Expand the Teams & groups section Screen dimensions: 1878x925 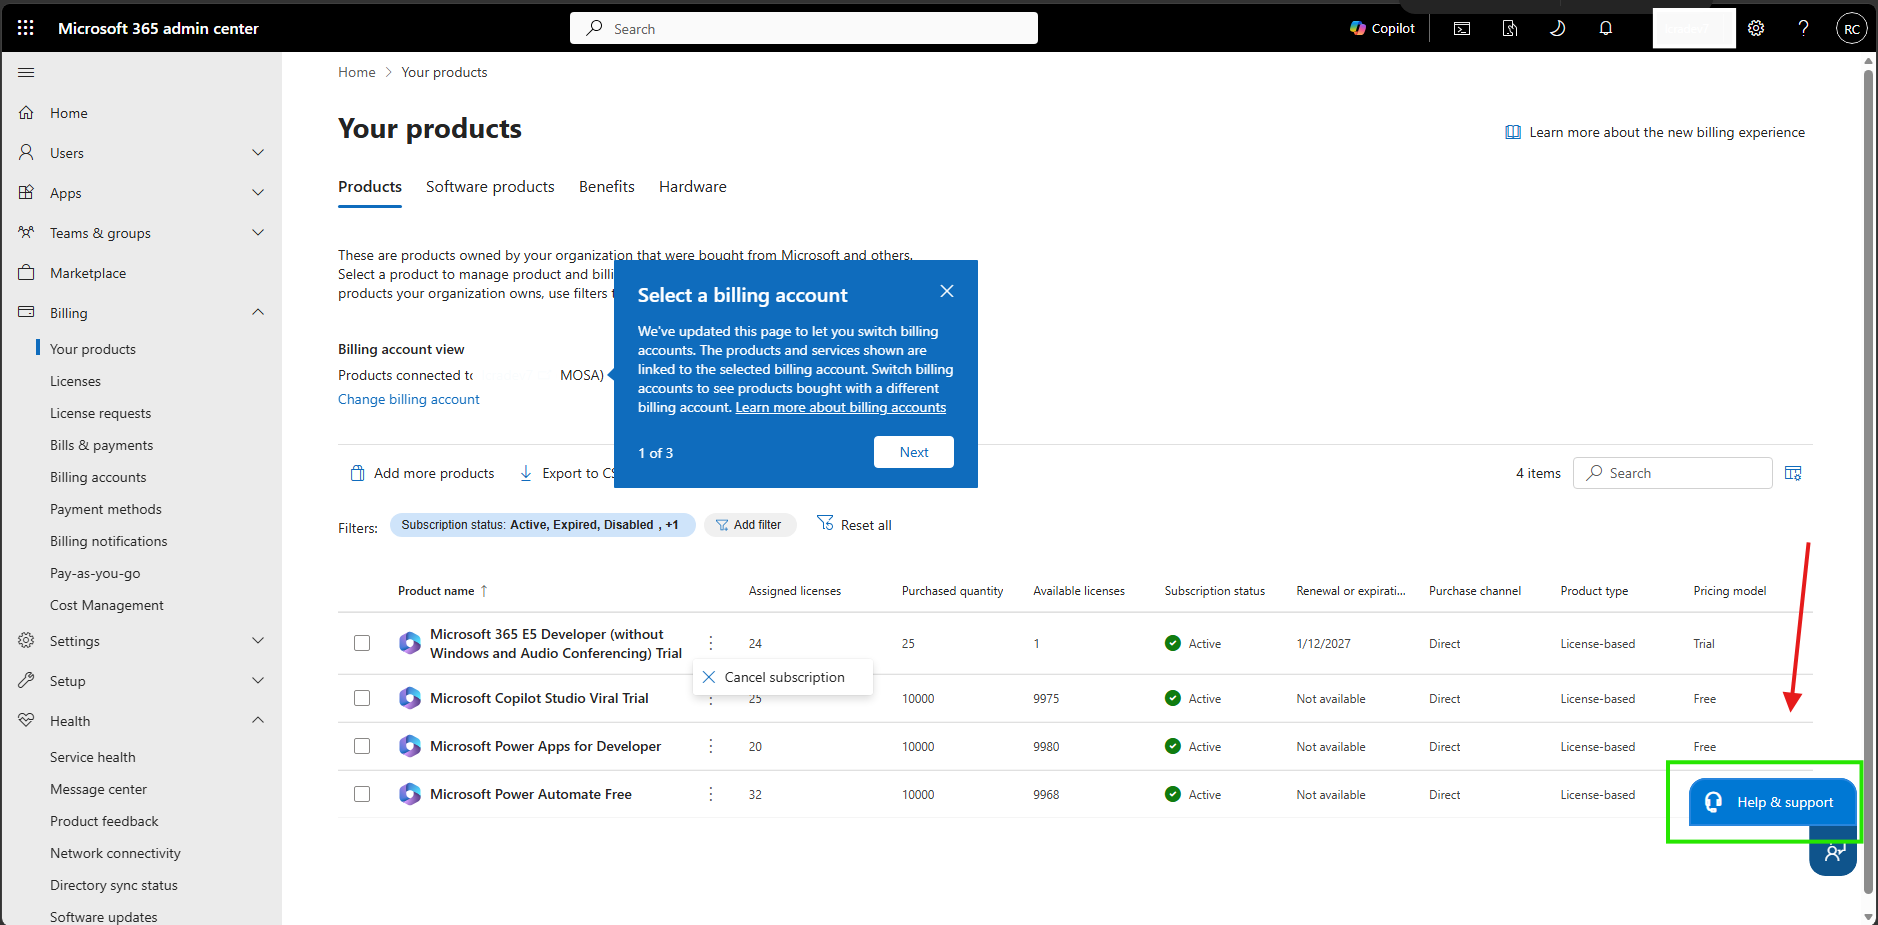pyautogui.click(x=258, y=233)
